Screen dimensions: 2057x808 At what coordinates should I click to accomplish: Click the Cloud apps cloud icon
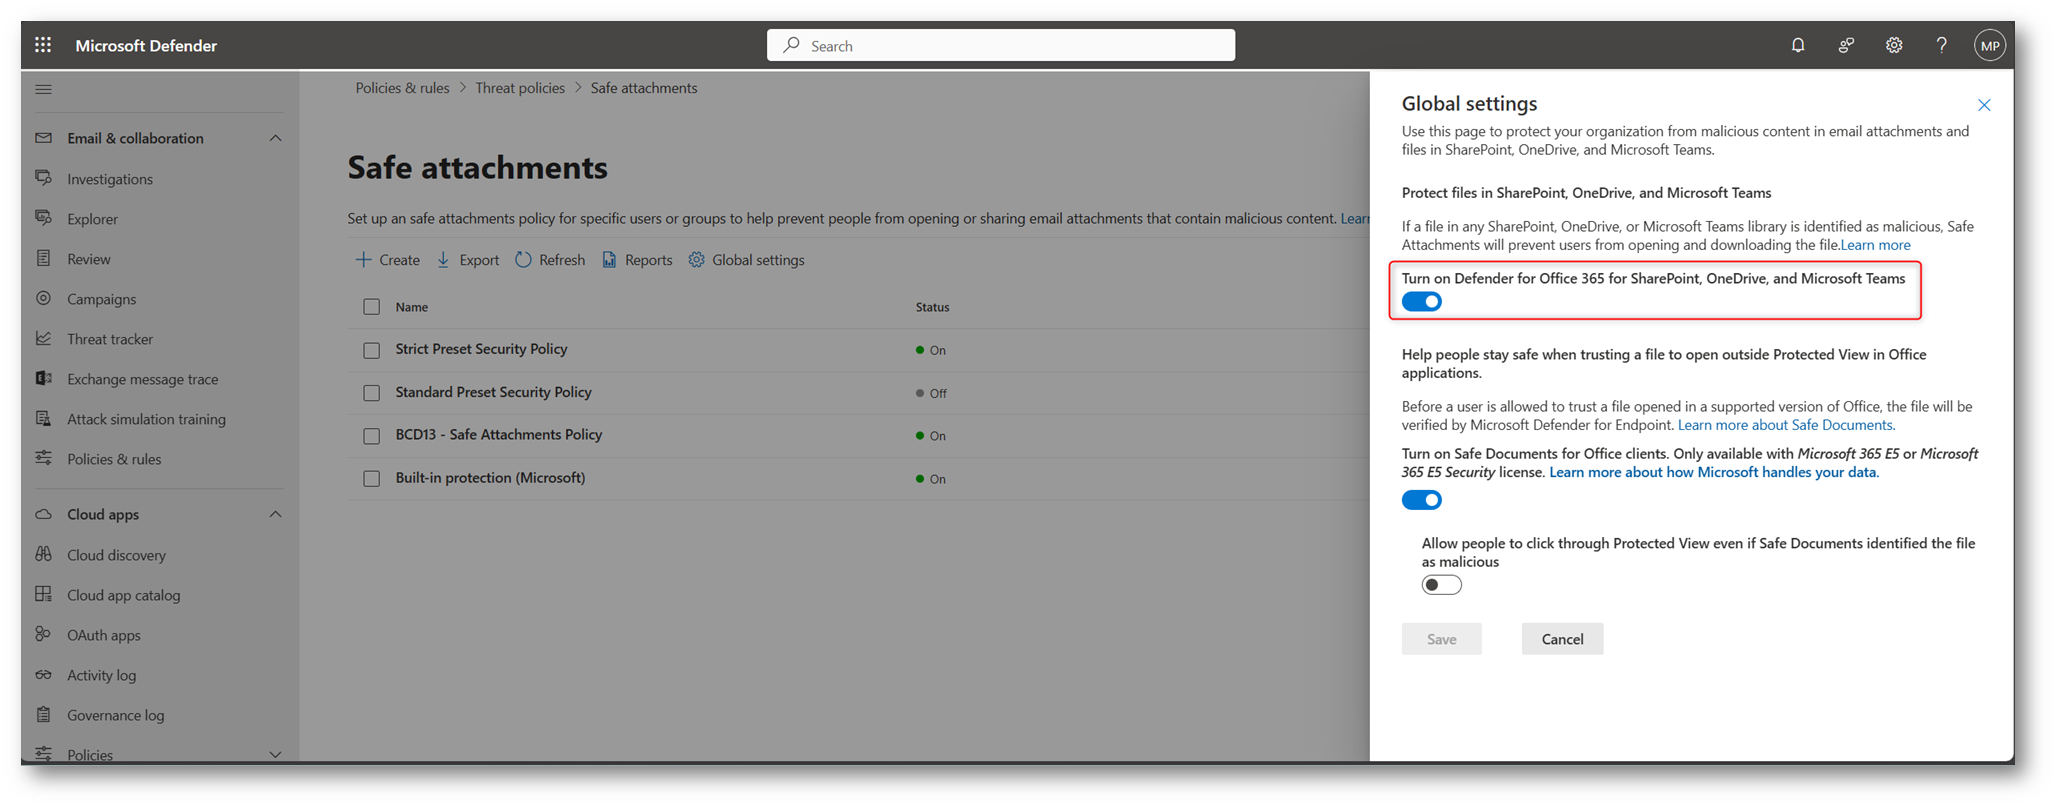(x=43, y=514)
